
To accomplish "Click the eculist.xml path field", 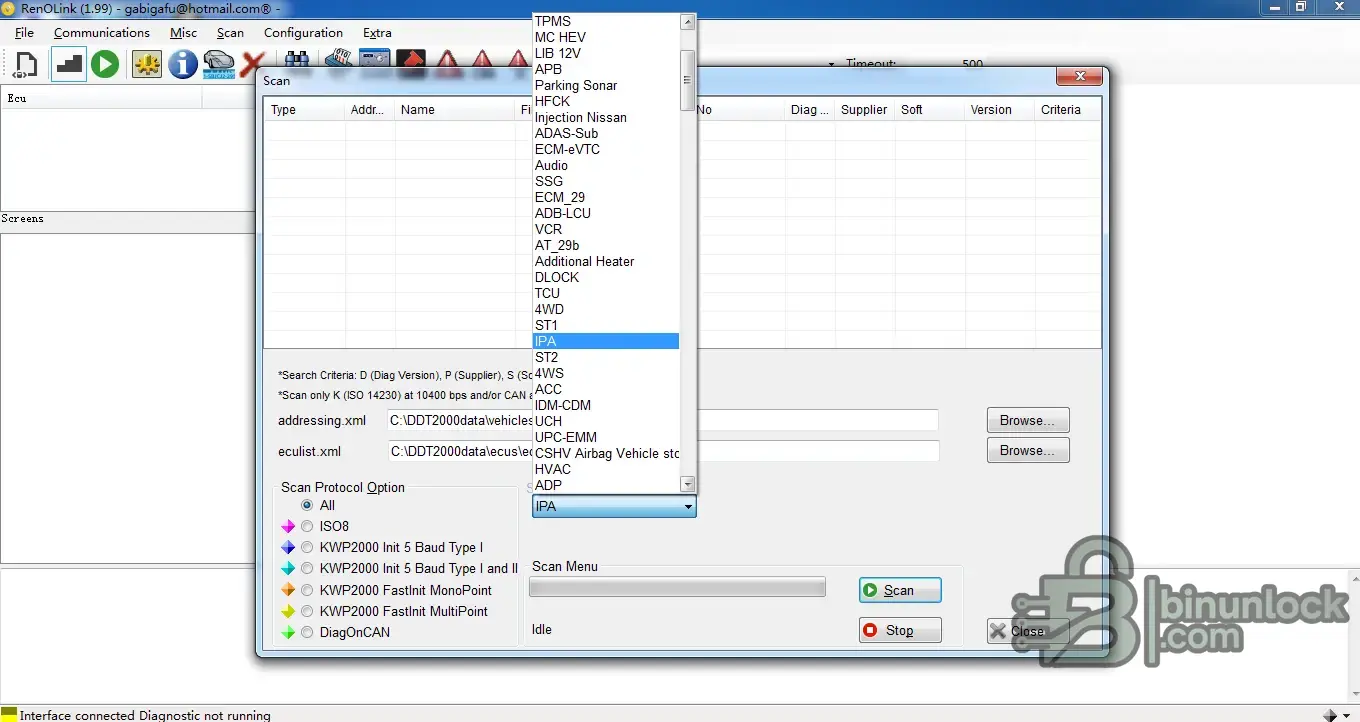I will point(663,451).
